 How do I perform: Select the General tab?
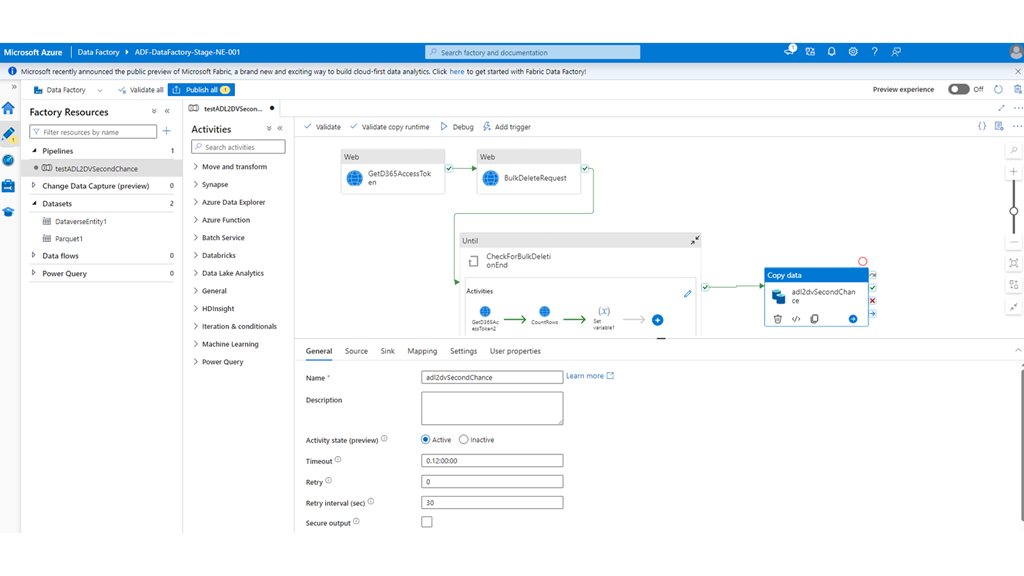[319, 351]
